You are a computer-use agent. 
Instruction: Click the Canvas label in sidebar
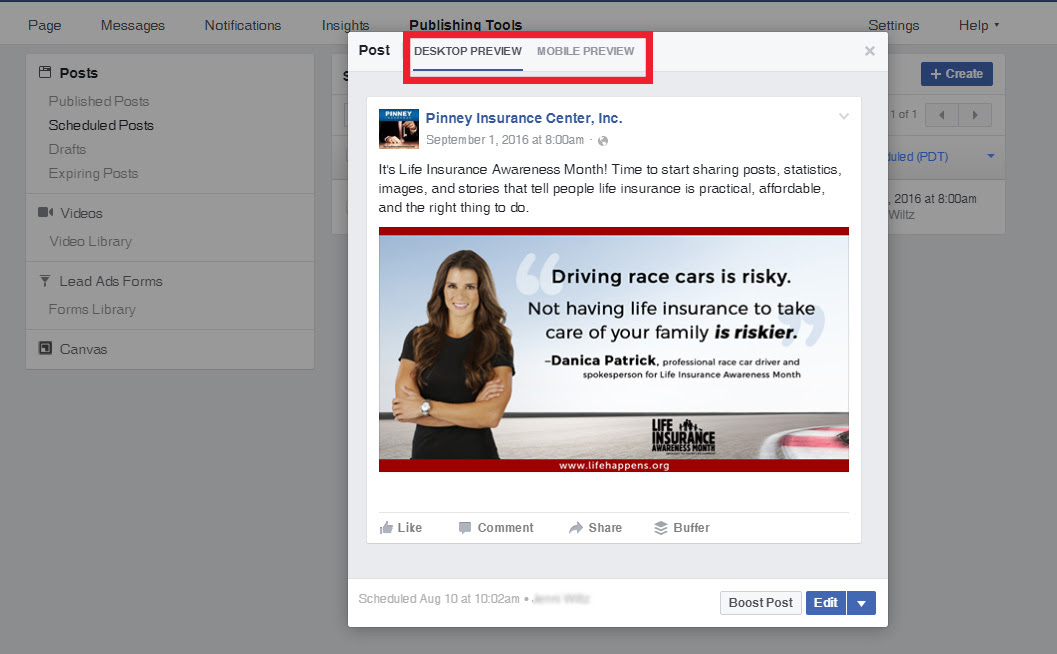pos(84,349)
